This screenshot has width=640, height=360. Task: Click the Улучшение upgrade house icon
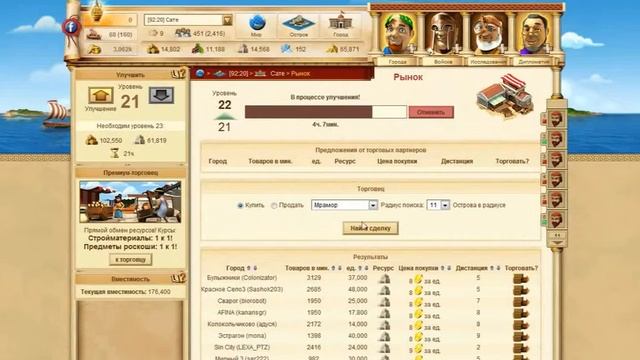coord(100,96)
